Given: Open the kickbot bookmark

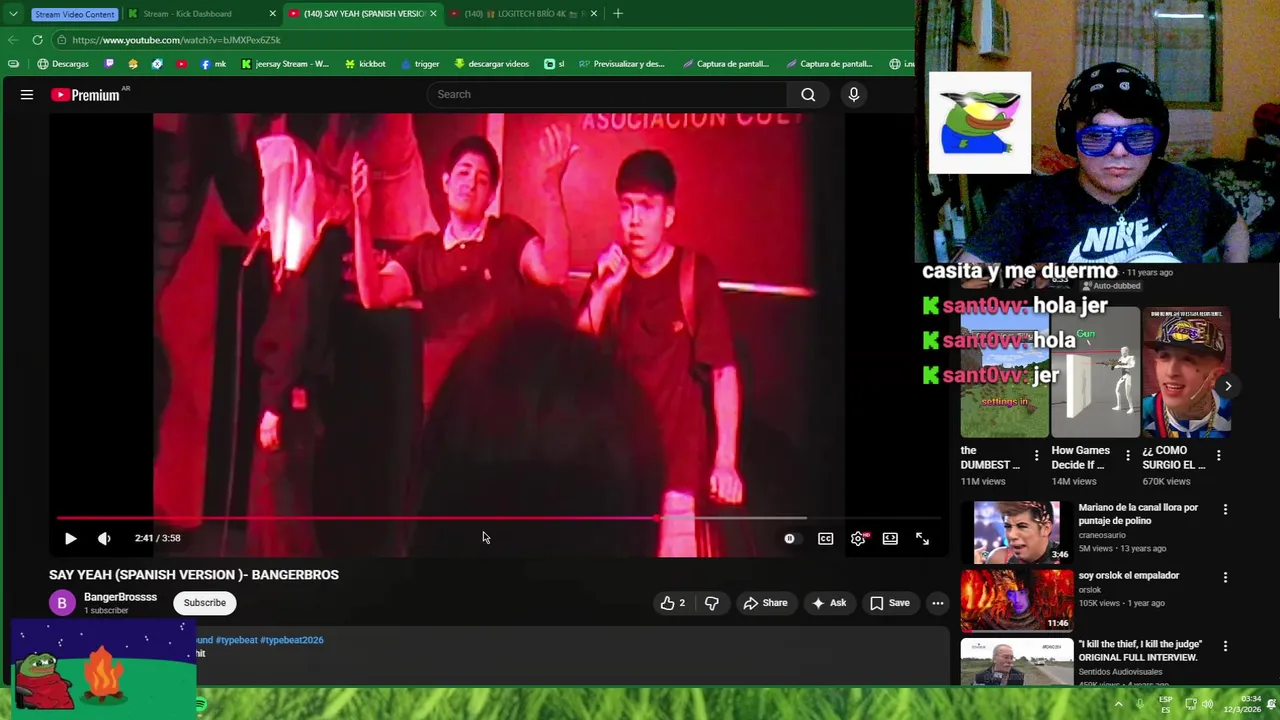Looking at the screenshot, I should click(365, 64).
